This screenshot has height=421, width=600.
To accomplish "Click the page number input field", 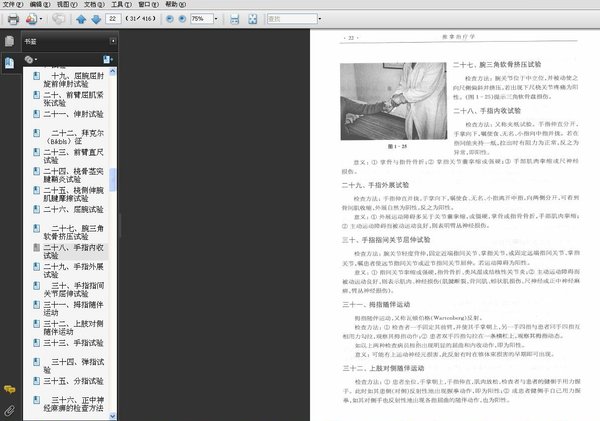I will tap(112, 19).
